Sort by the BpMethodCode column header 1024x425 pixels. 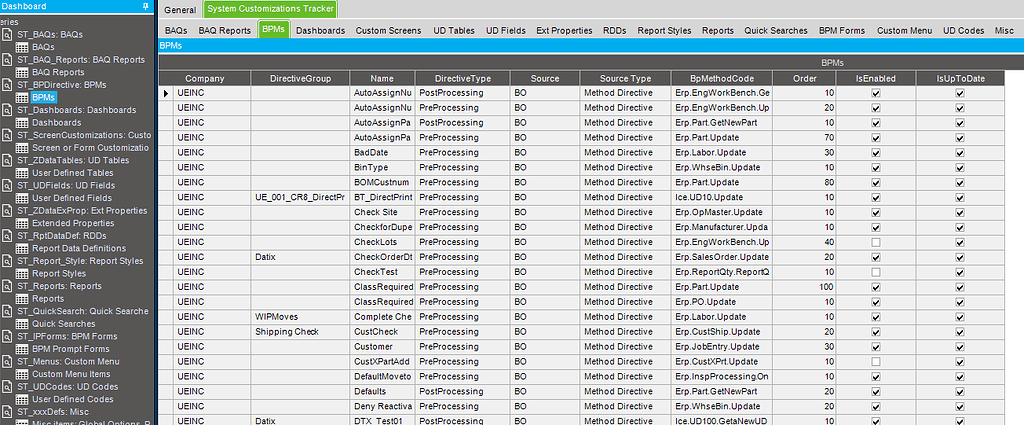pyautogui.click(x=721, y=78)
